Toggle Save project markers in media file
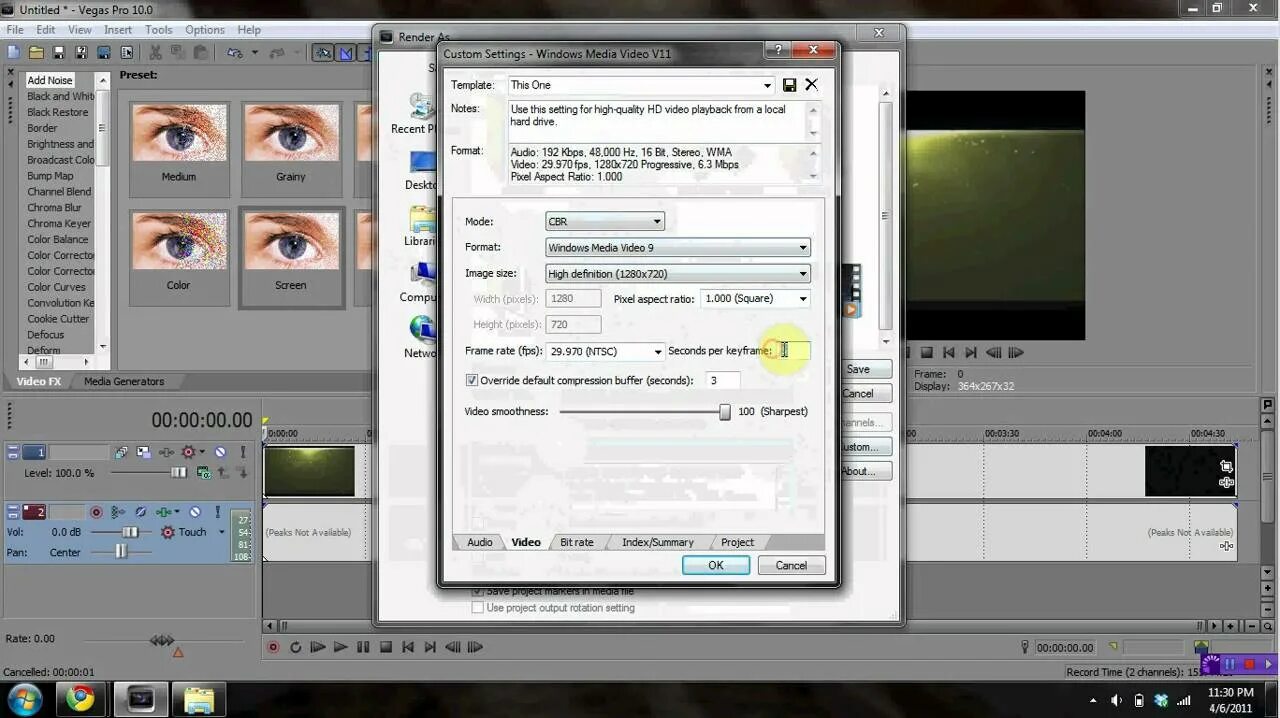Image resolution: width=1280 pixels, height=718 pixels. pos(477,591)
